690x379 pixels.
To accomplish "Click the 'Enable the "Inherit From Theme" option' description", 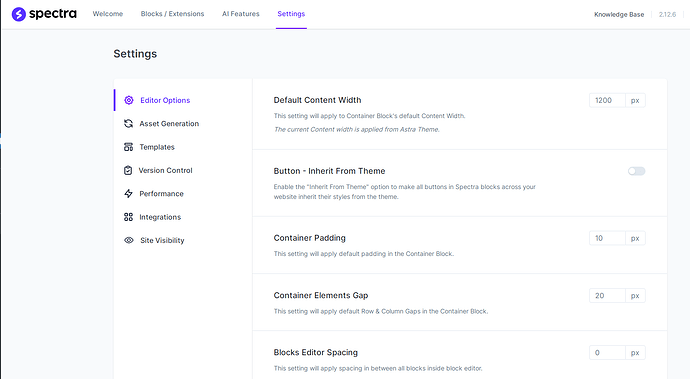I will pos(404,191).
